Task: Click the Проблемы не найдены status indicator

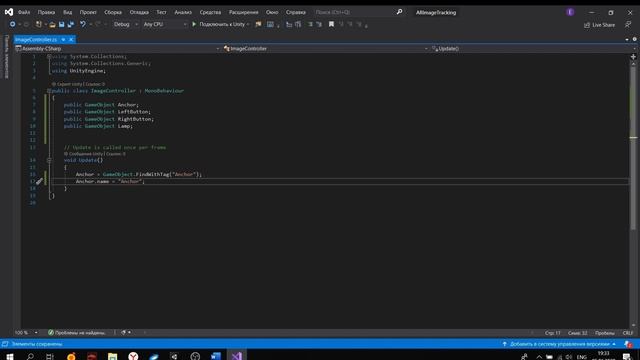Action: tap(77, 333)
